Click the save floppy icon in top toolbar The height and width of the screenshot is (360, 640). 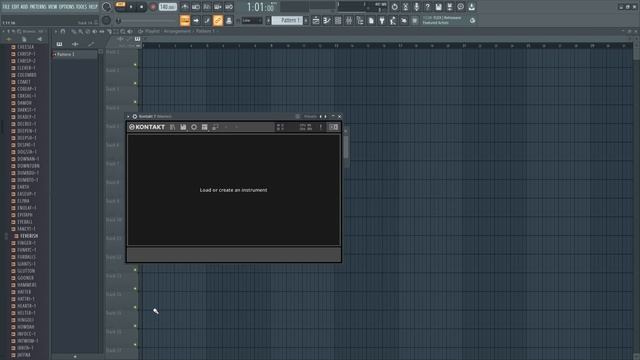tap(438, 7)
